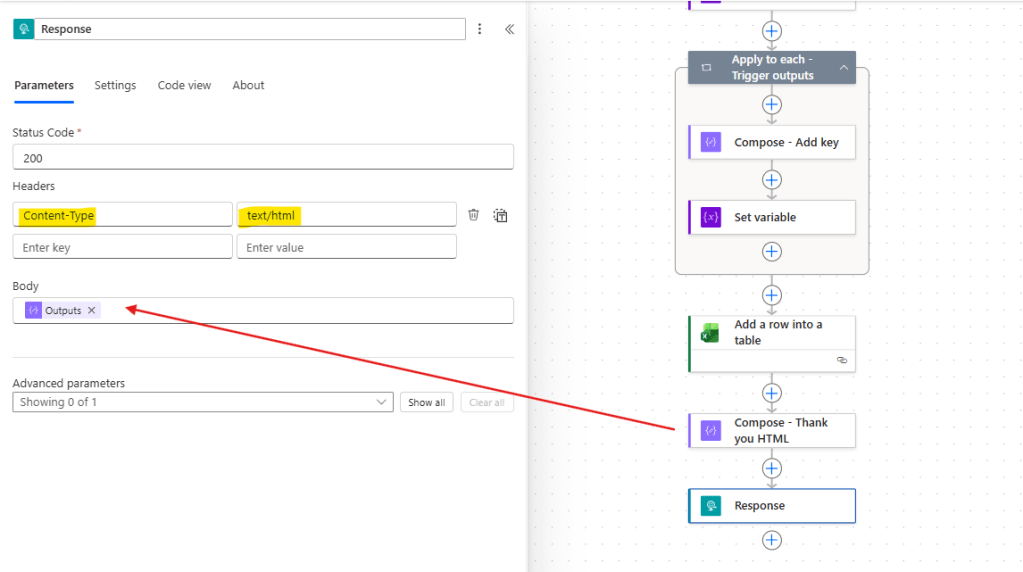Click the Excel icon on Add a row
The width and height of the screenshot is (1023, 572).
pyautogui.click(x=710, y=333)
